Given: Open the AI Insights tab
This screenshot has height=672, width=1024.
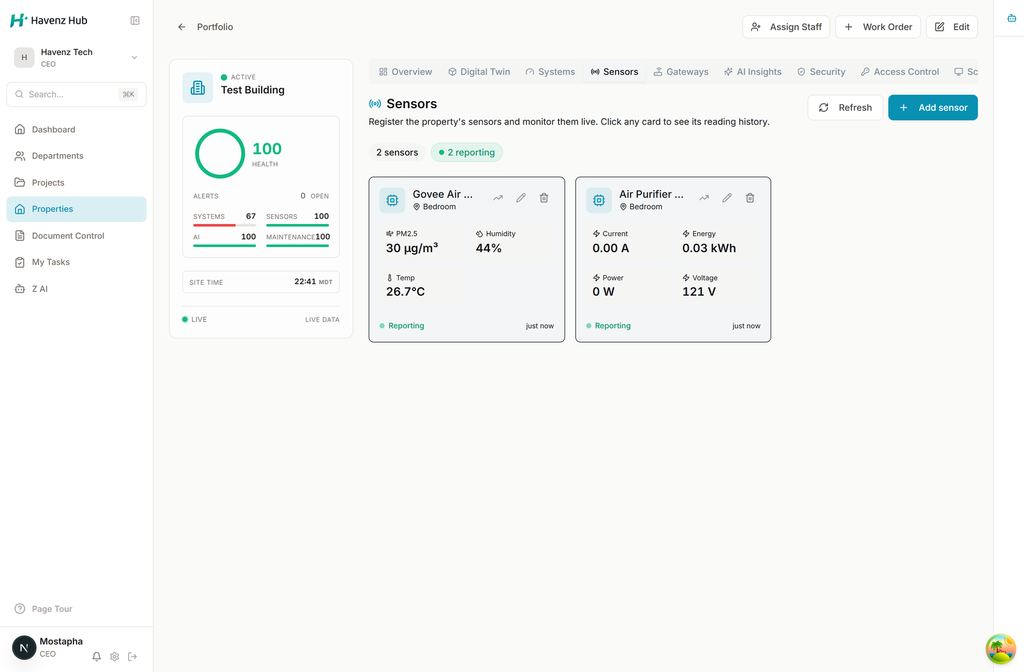Looking at the screenshot, I should (x=752, y=72).
